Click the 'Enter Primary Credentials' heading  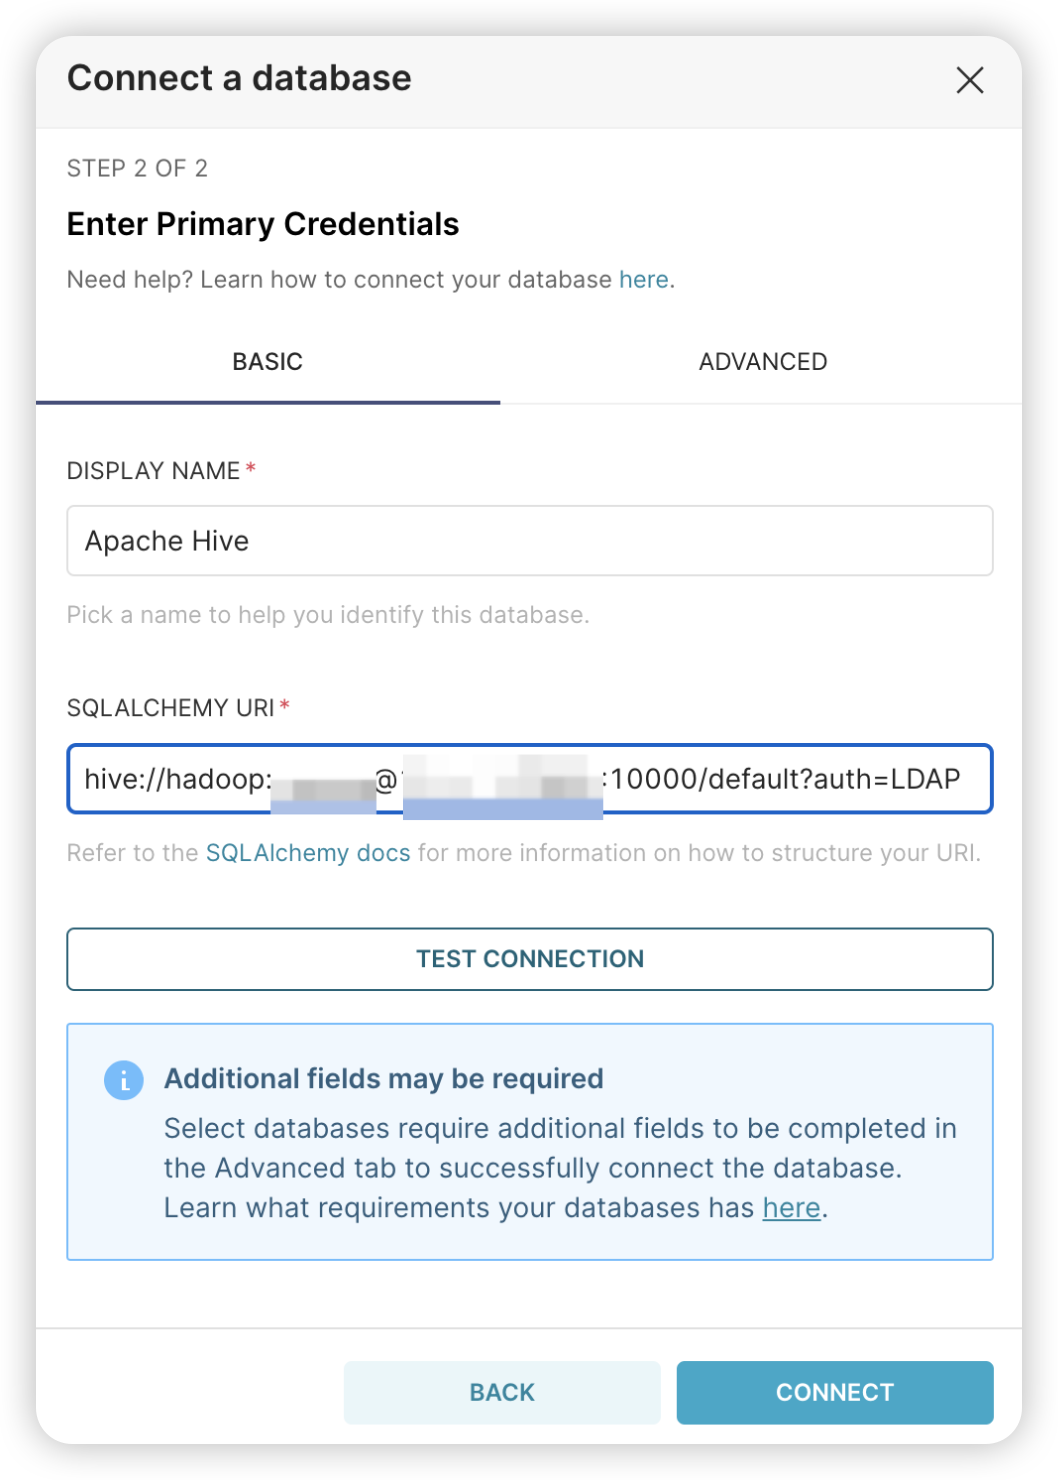[x=263, y=224]
